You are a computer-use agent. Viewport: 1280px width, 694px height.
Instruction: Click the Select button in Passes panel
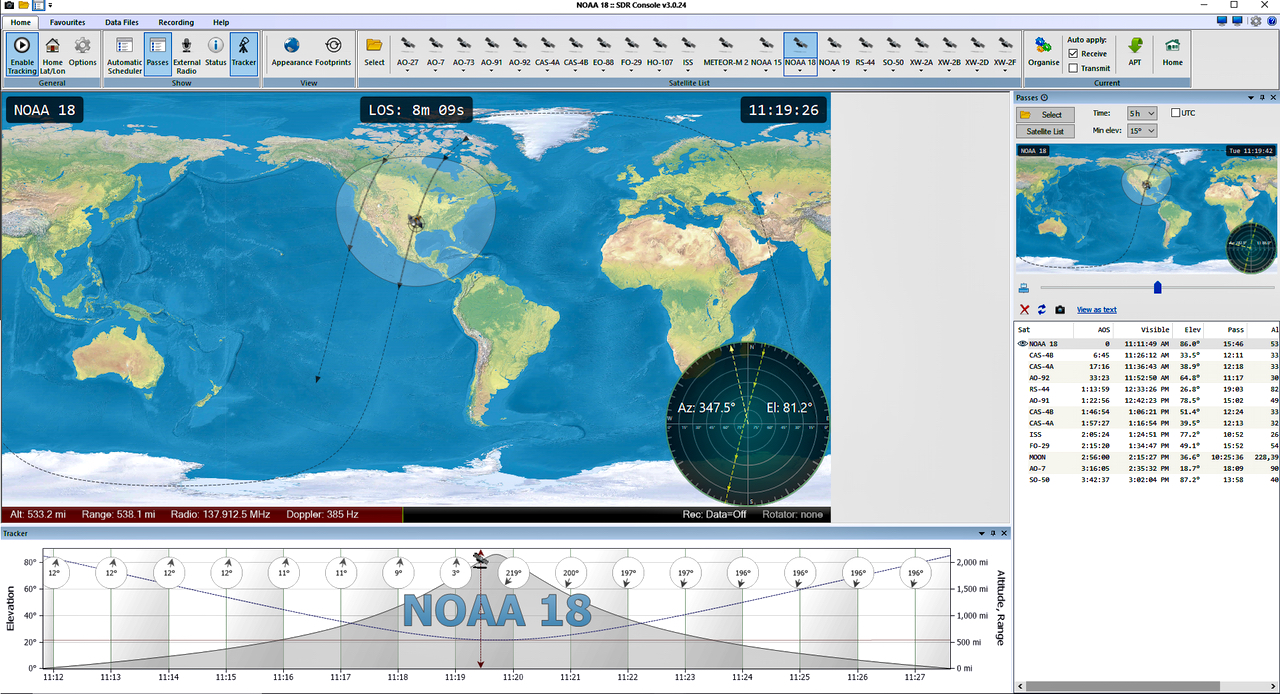(1045, 114)
